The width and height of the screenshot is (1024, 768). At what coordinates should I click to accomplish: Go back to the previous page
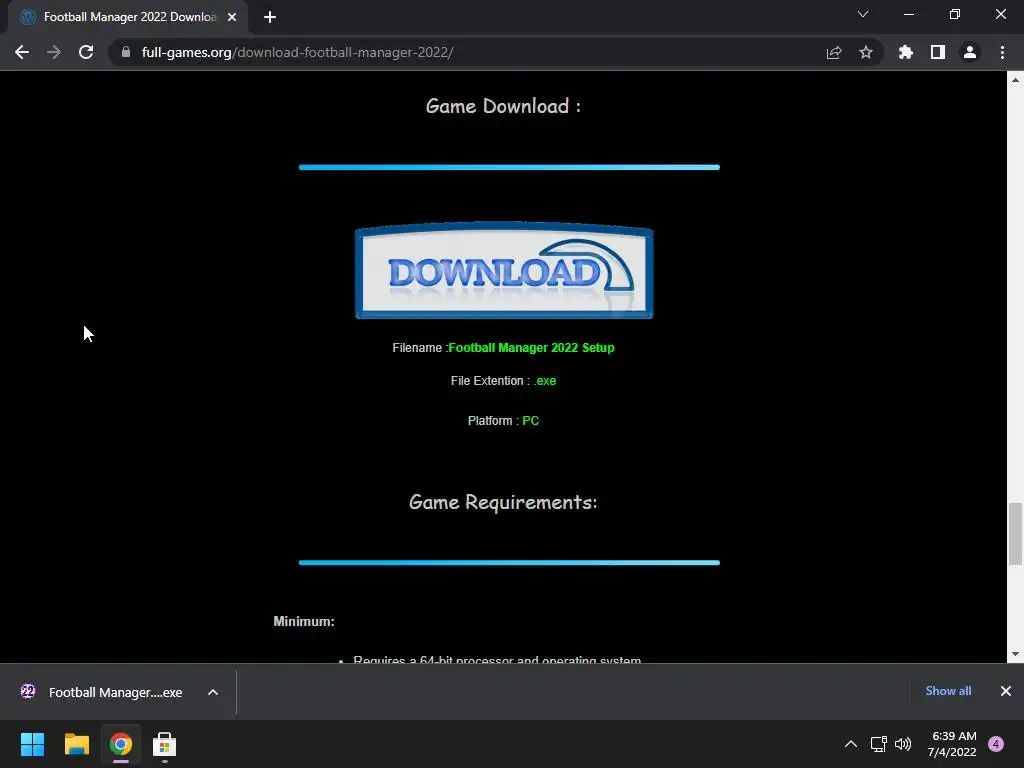(22, 52)
